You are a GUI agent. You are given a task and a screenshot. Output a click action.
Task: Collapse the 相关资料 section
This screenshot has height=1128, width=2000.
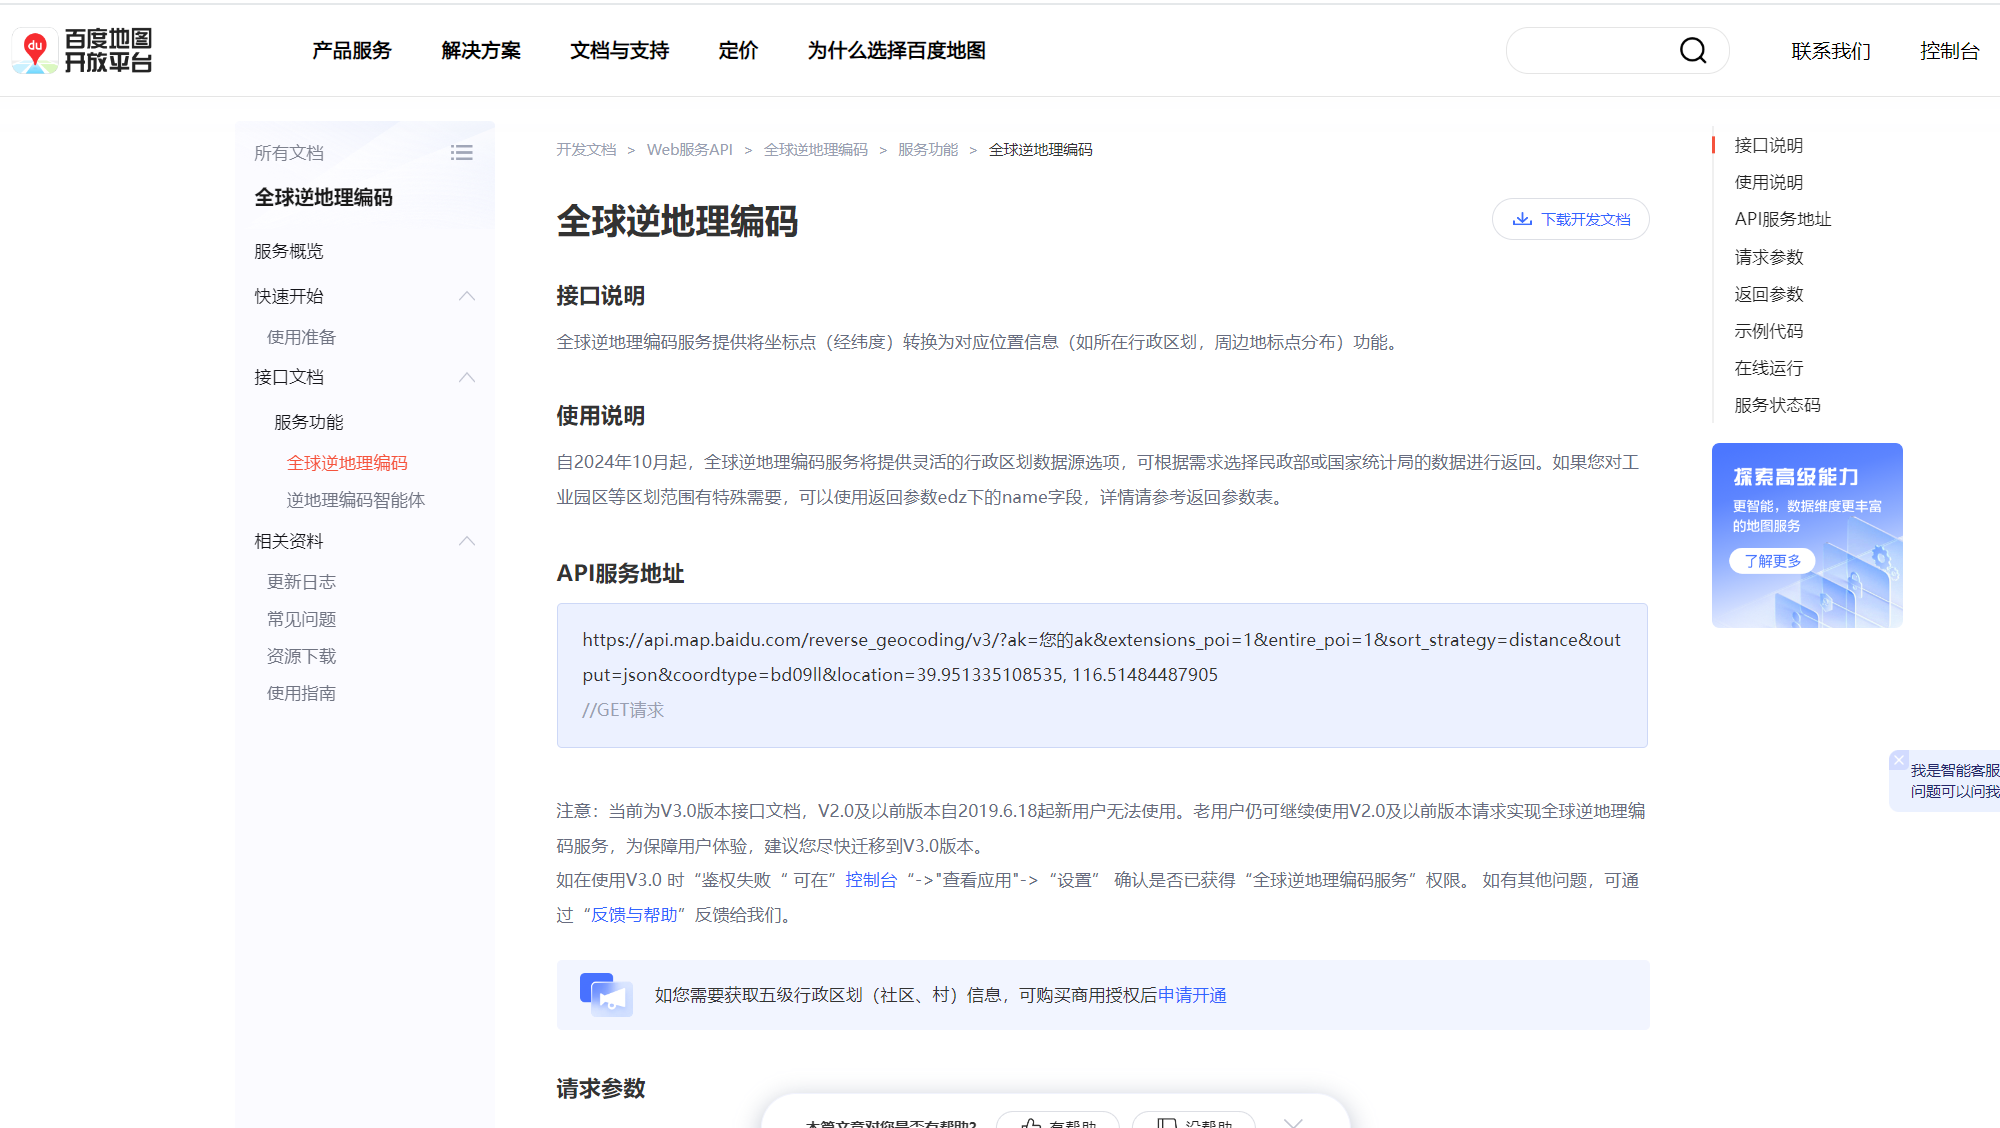[x=467, y=541]
